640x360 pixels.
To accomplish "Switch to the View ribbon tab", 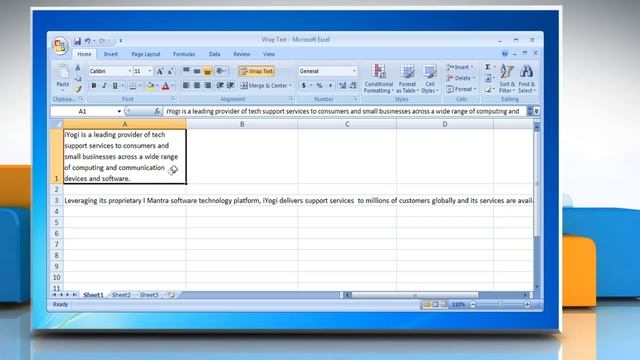I will click(x=269, y=54).
